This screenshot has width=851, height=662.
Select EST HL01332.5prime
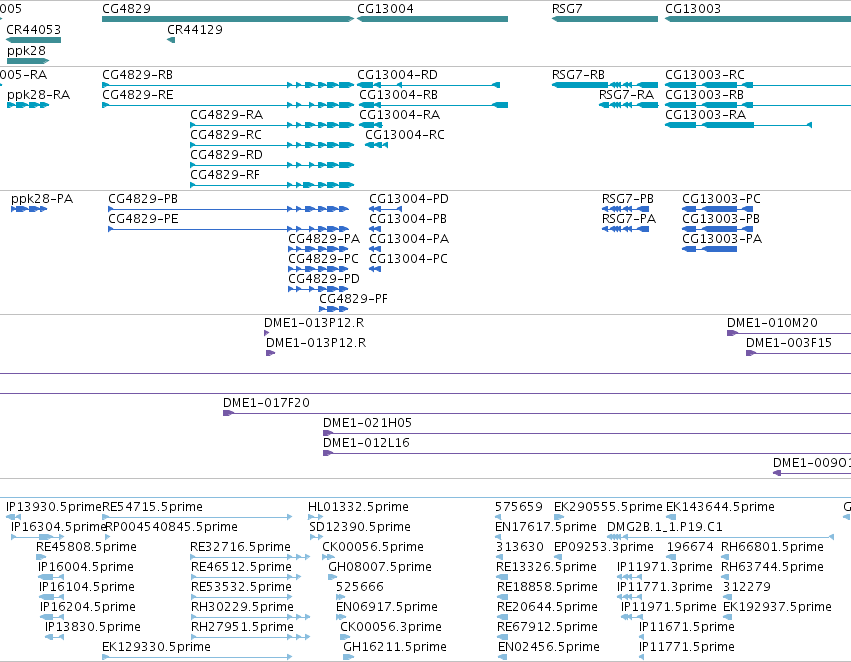coord(358,507)
